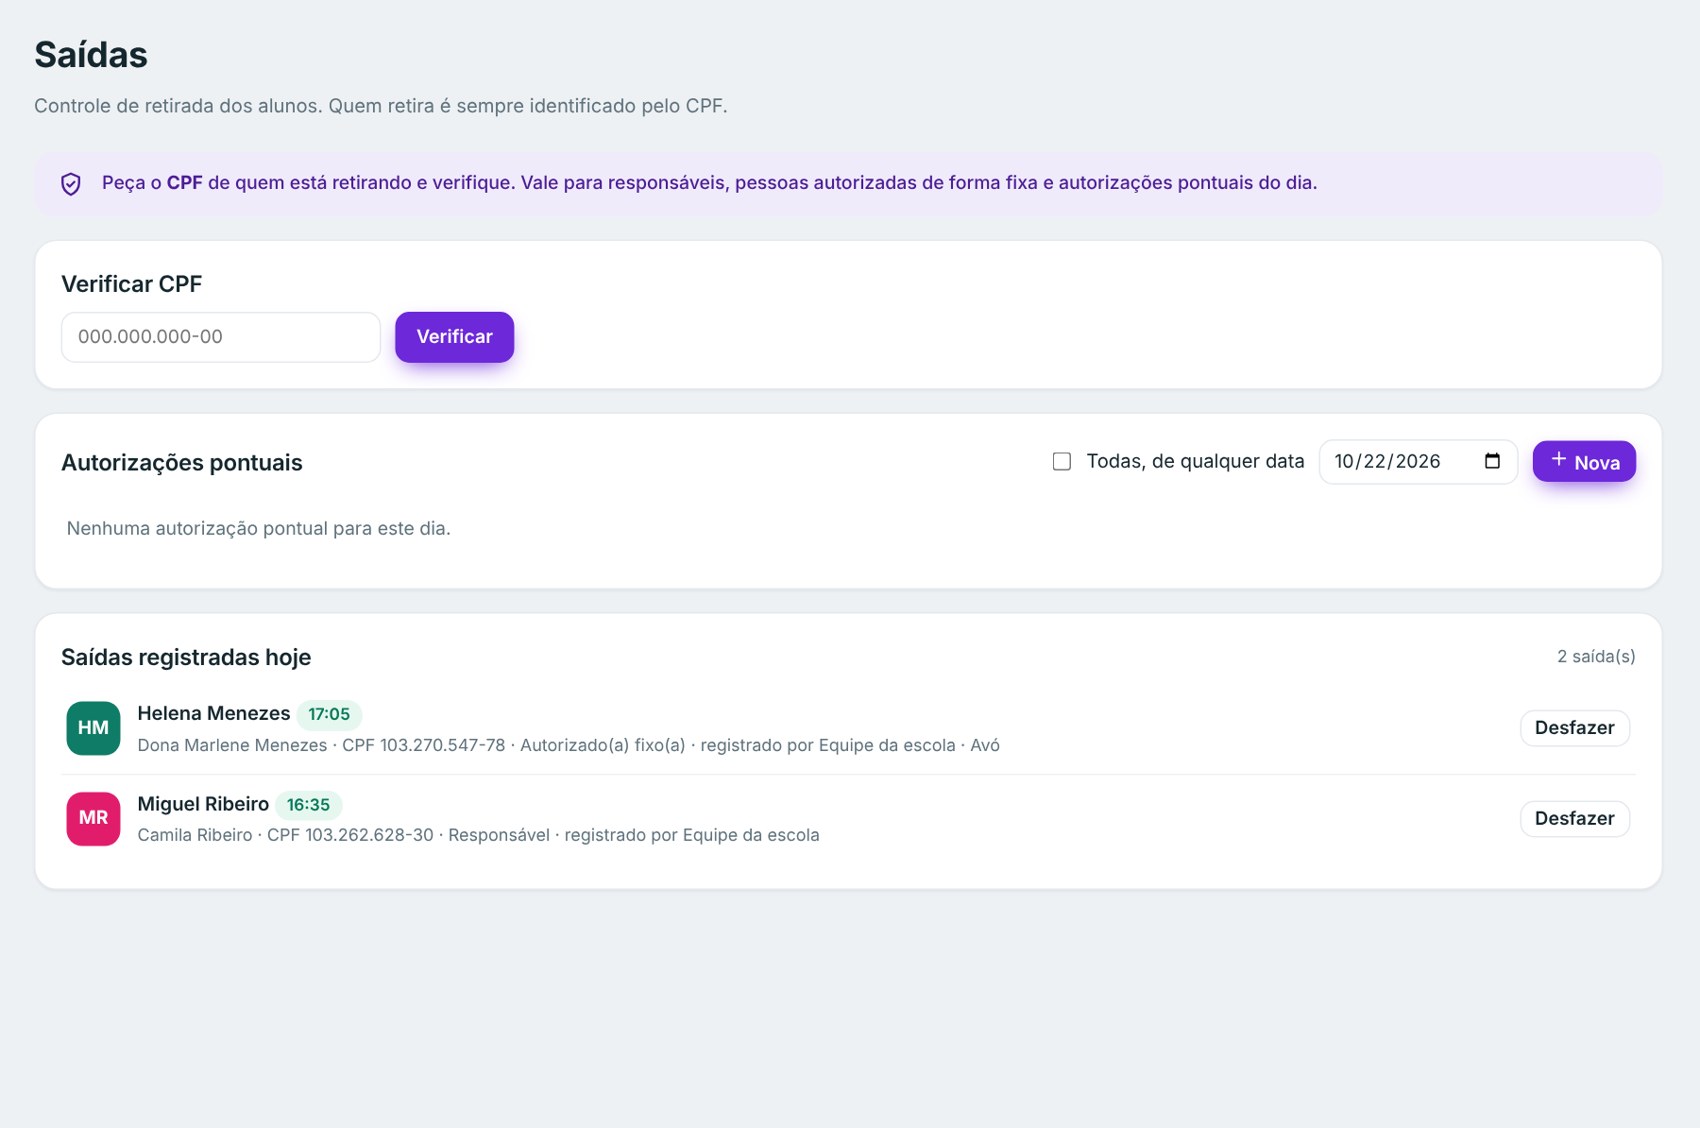Focus the CPF input field
The width and height of the screenshot is (1700, 1128).
tap(221, 337)
